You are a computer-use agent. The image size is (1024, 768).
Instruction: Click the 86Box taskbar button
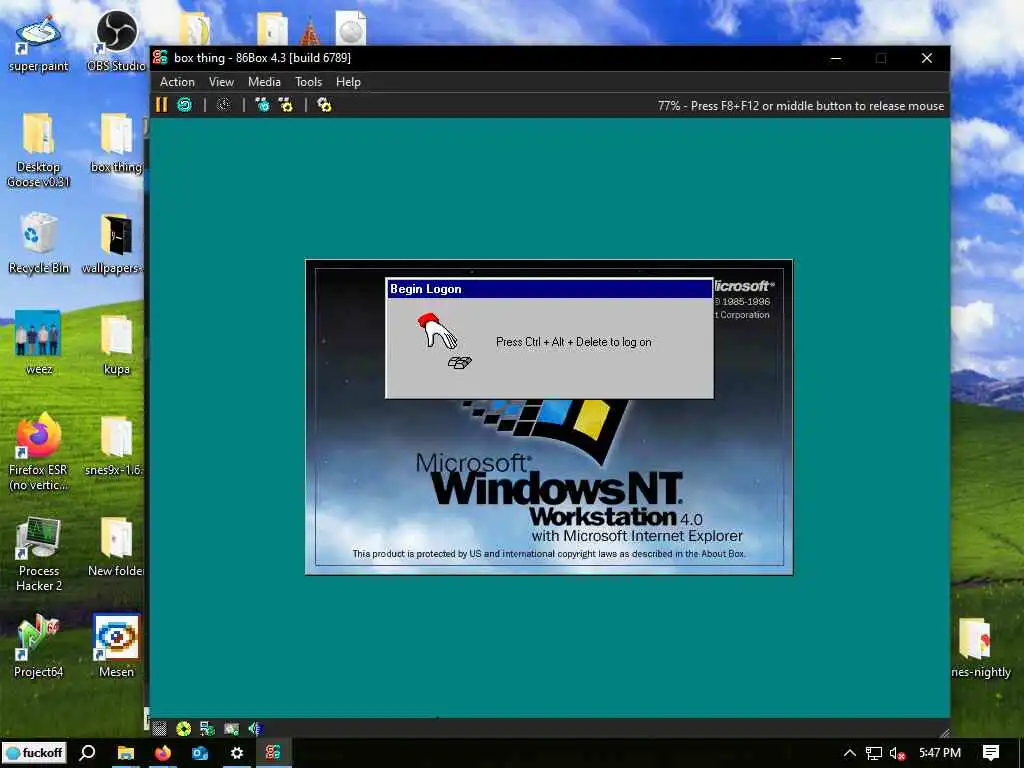point(273,753)
